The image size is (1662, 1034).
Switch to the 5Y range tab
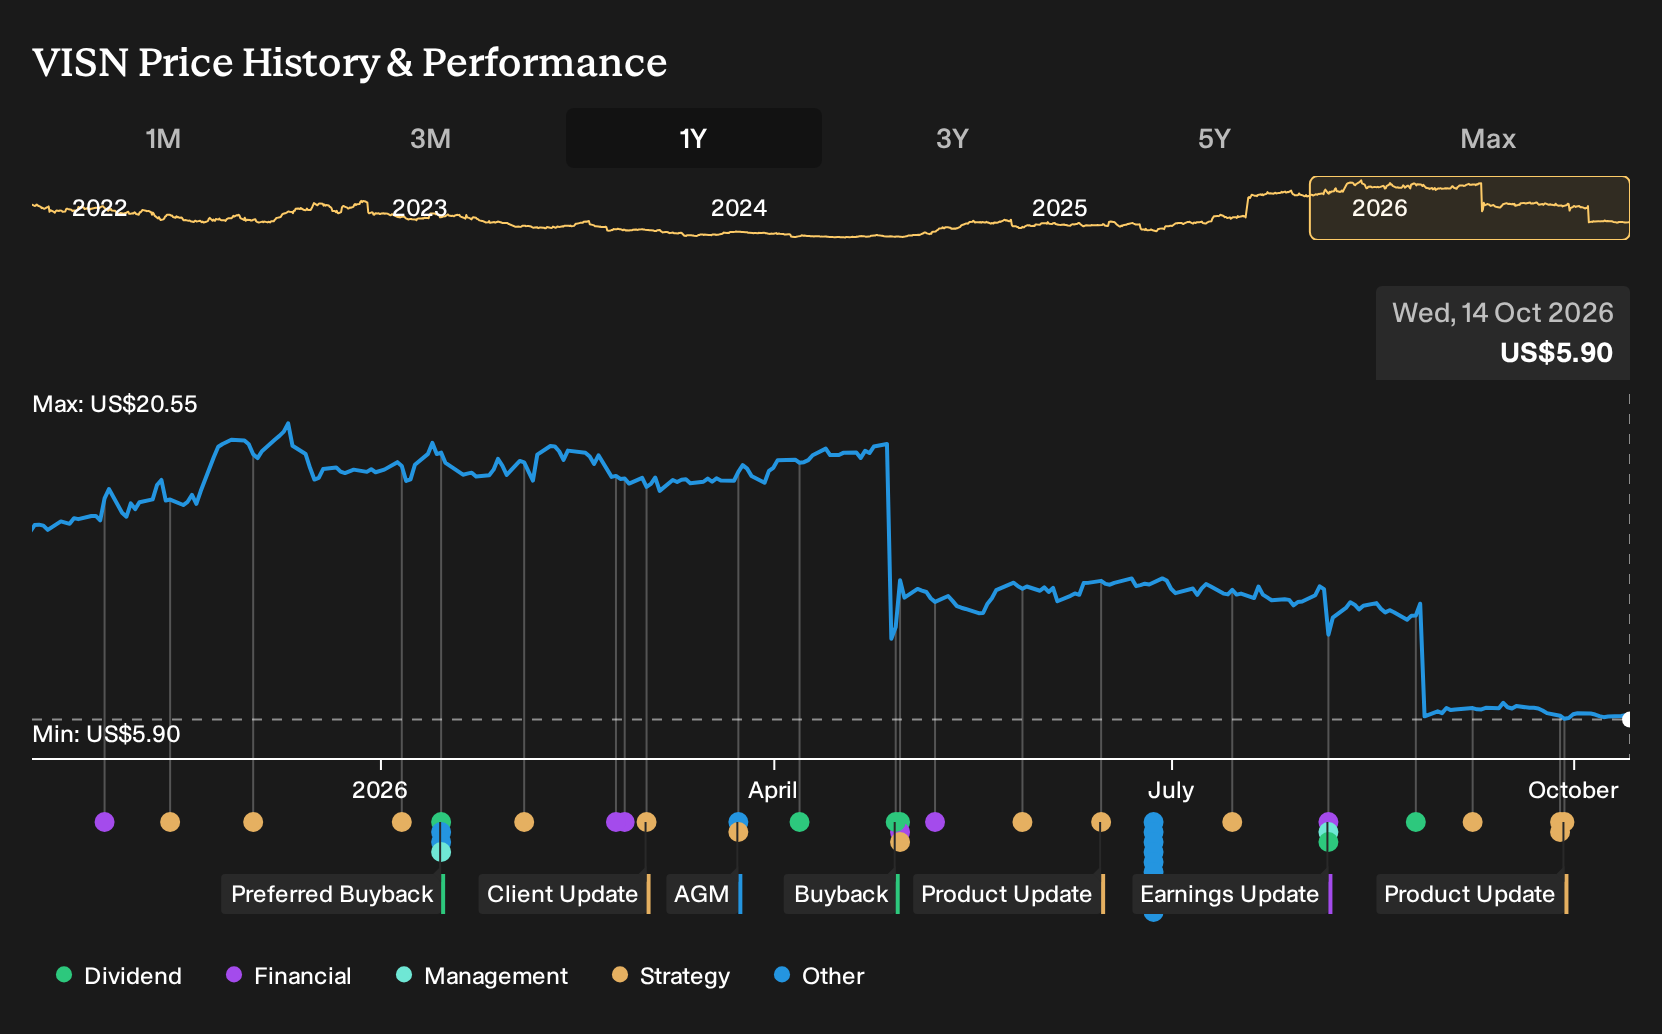pyautogui.click(x=1214, y=138)
